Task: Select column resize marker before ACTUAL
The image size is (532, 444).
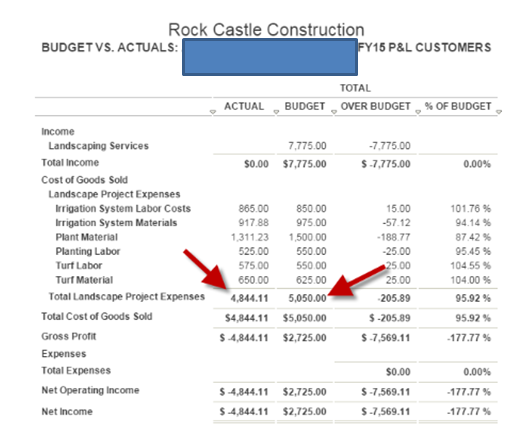Action: [213, 112]
